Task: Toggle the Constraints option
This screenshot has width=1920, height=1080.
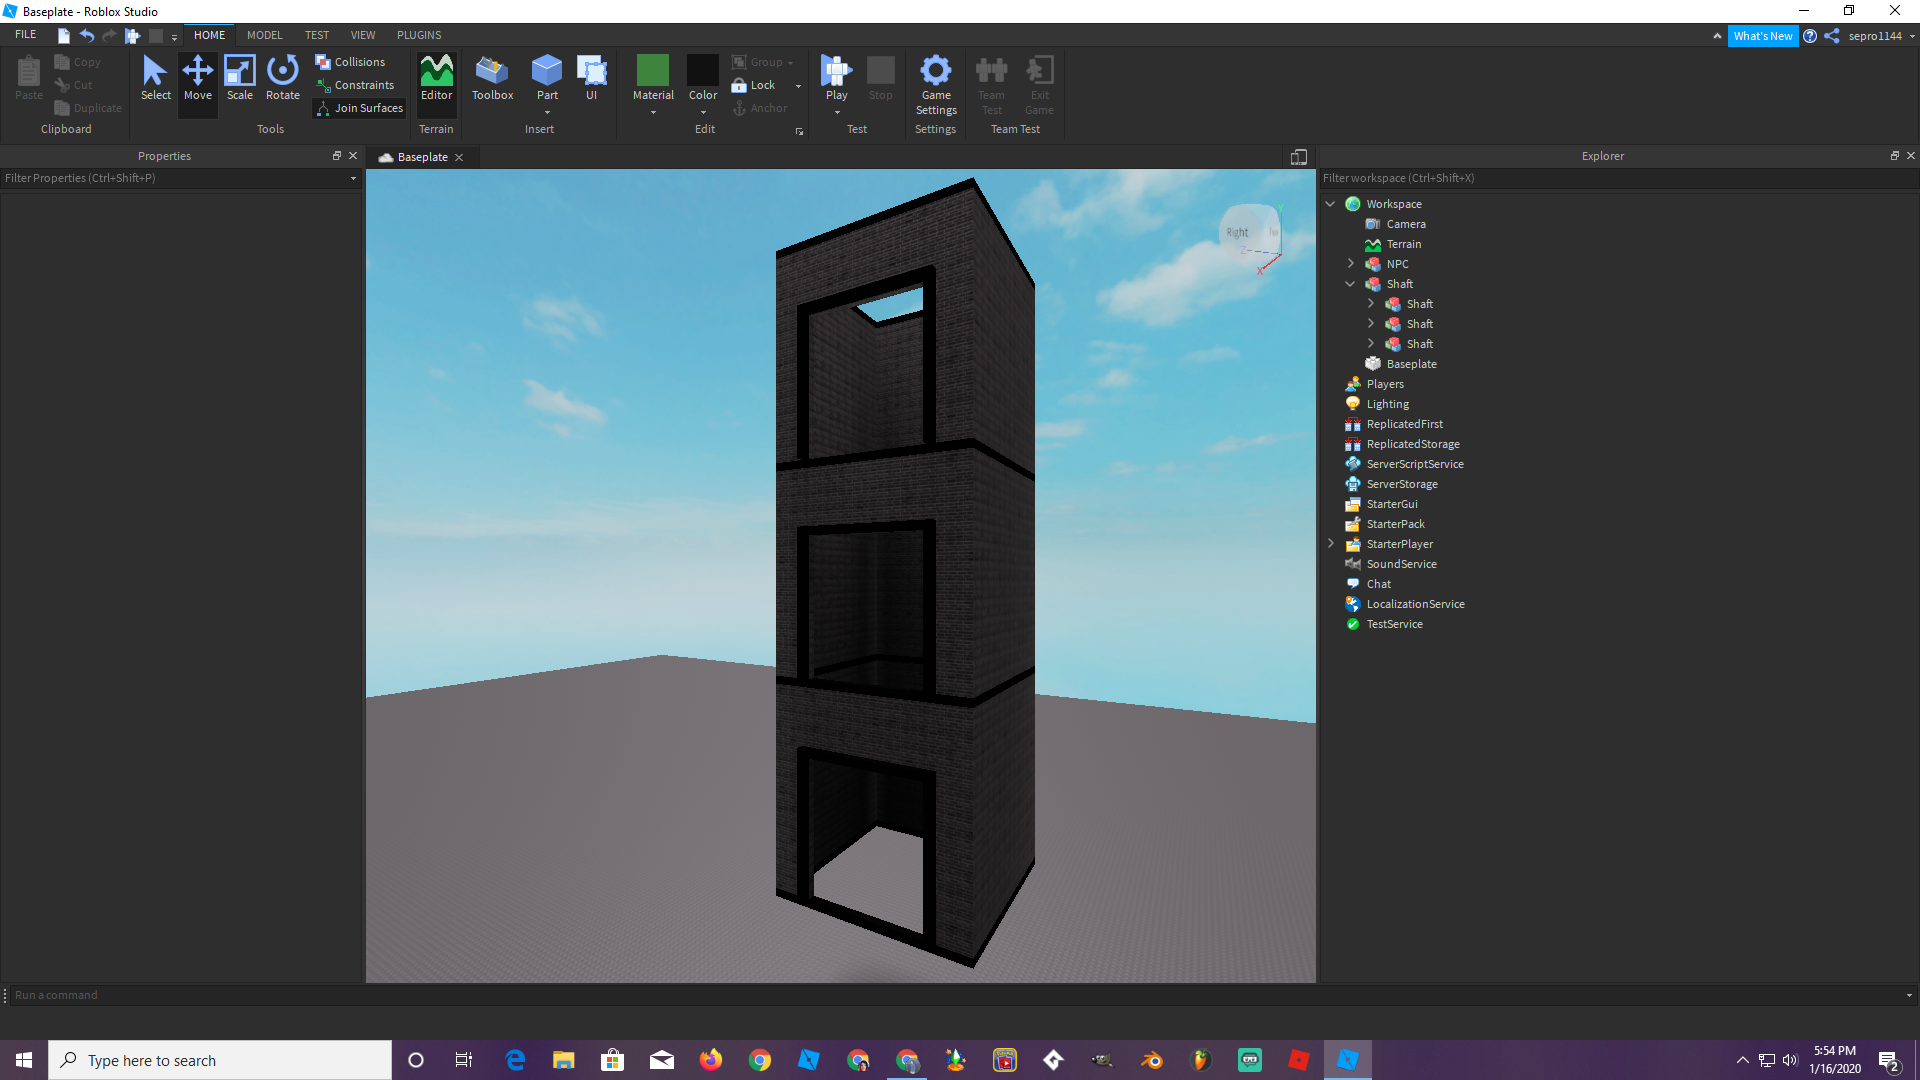Action: click(x=355, y=85)
